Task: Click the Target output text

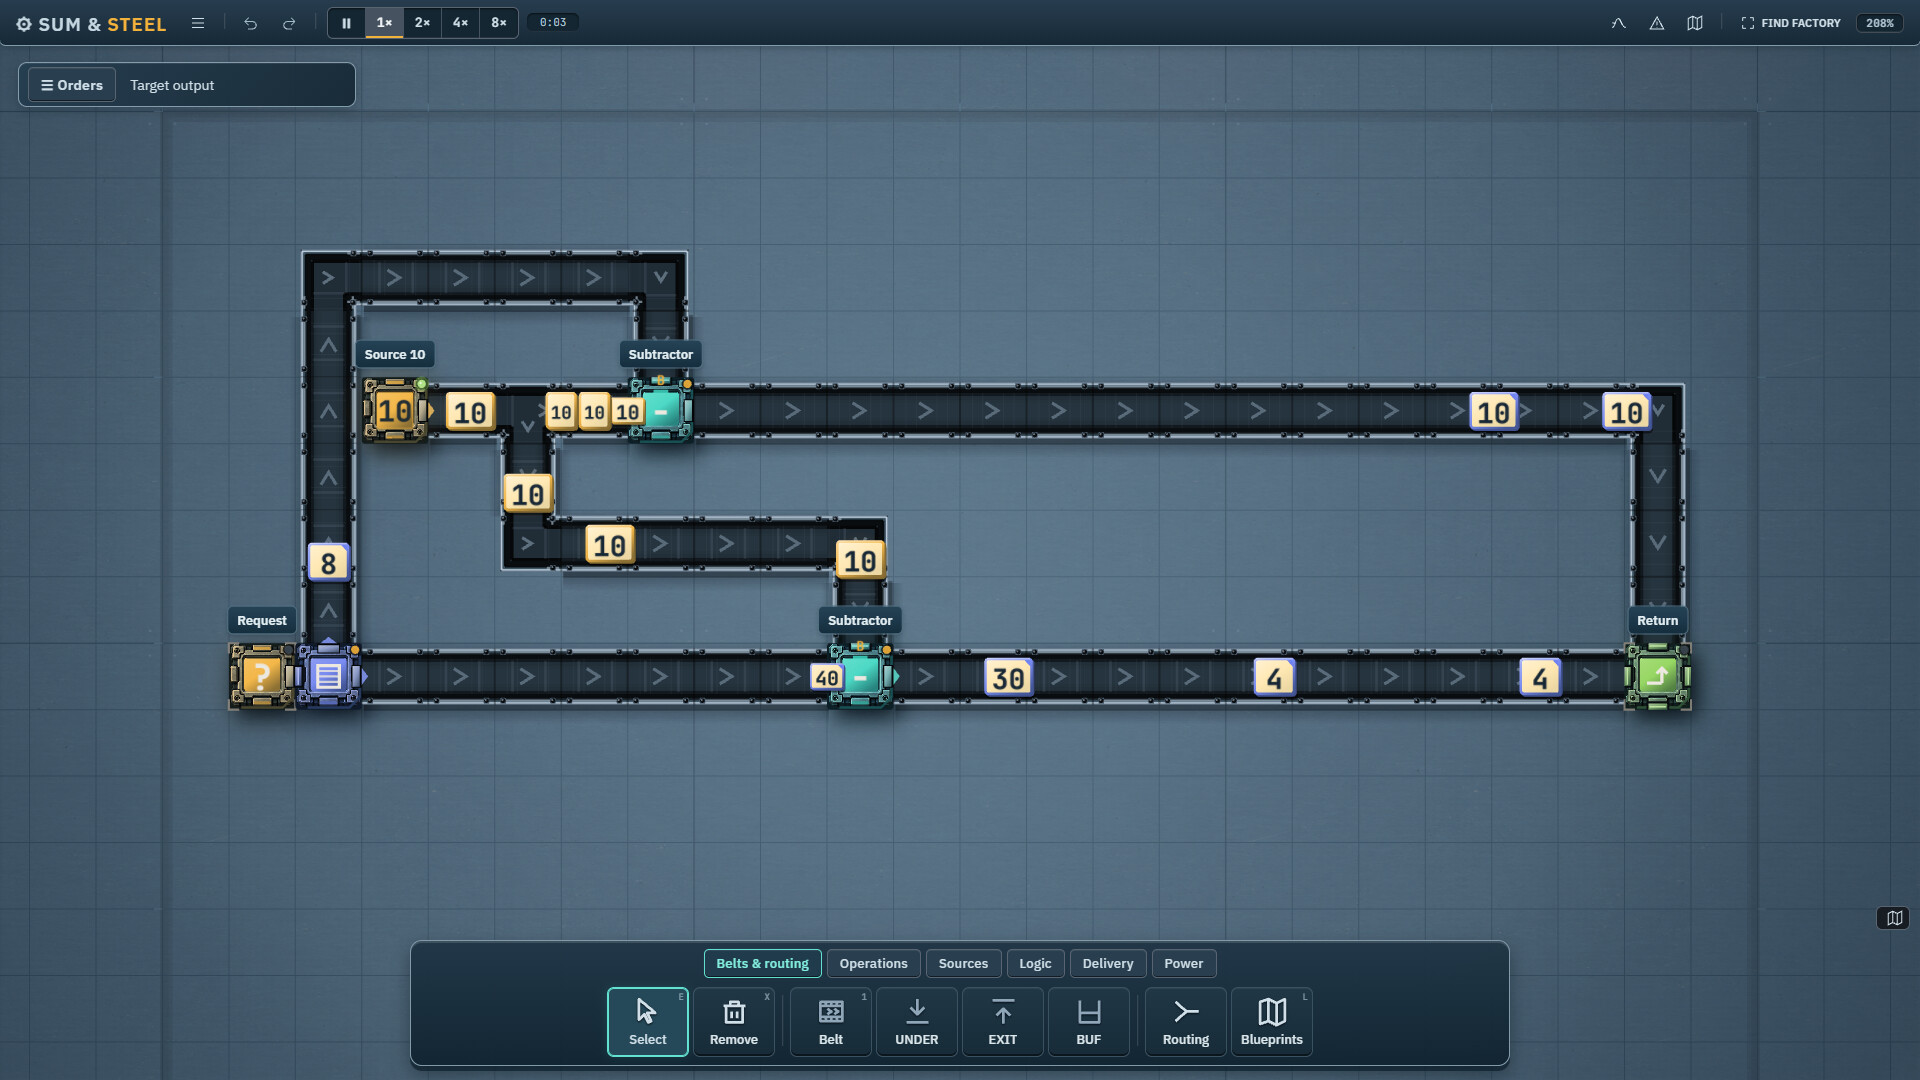Action: click(x=172, y=85)
